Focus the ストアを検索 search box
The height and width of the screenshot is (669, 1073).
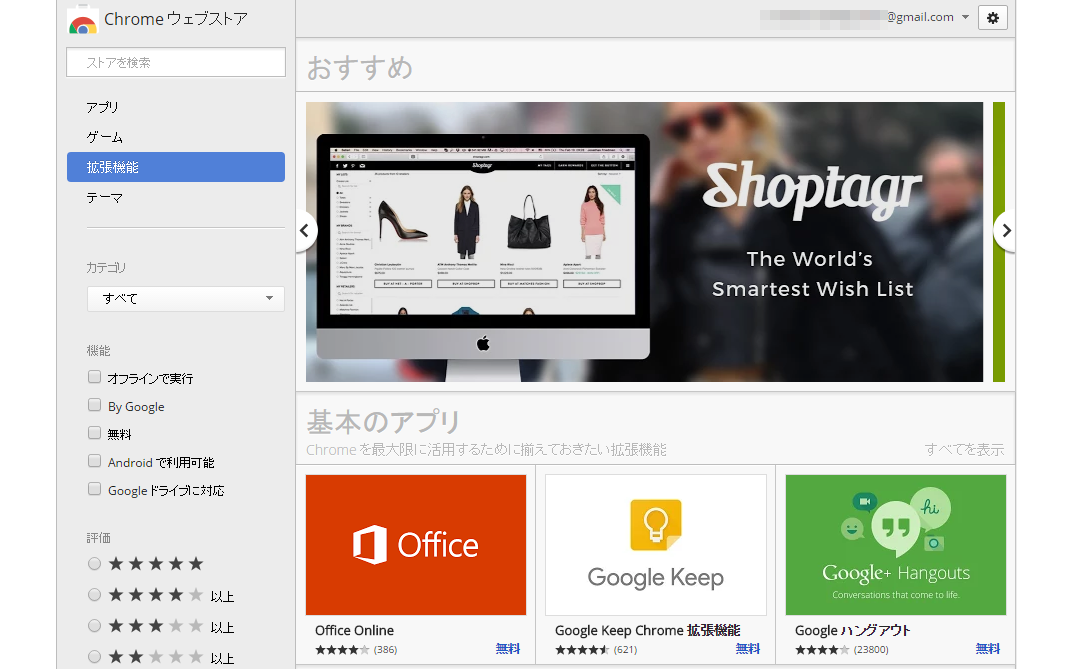[176, 62]
